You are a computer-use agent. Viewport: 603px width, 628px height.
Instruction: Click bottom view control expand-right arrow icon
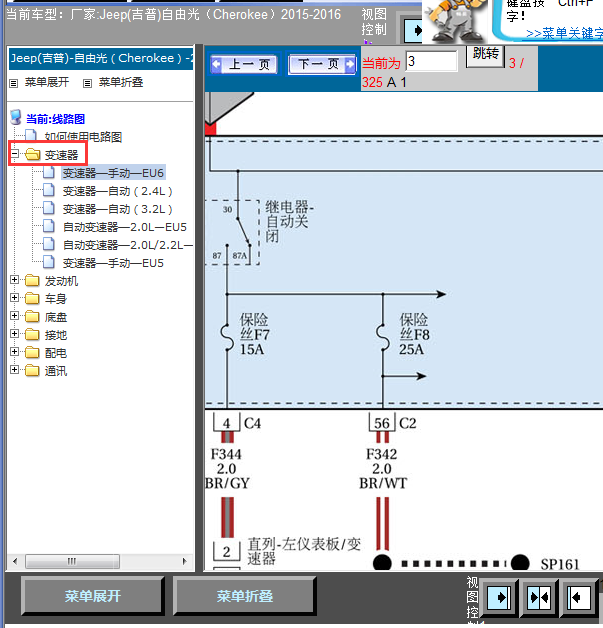coord(498,598)
